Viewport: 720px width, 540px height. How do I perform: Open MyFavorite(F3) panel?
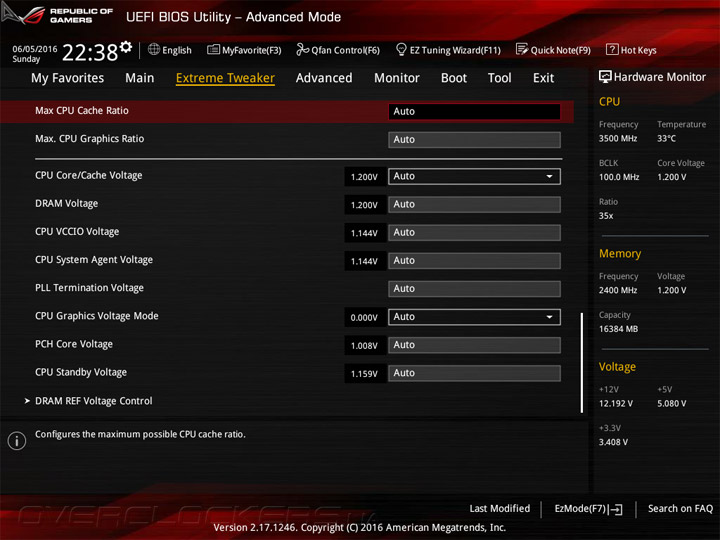point(244,50)
